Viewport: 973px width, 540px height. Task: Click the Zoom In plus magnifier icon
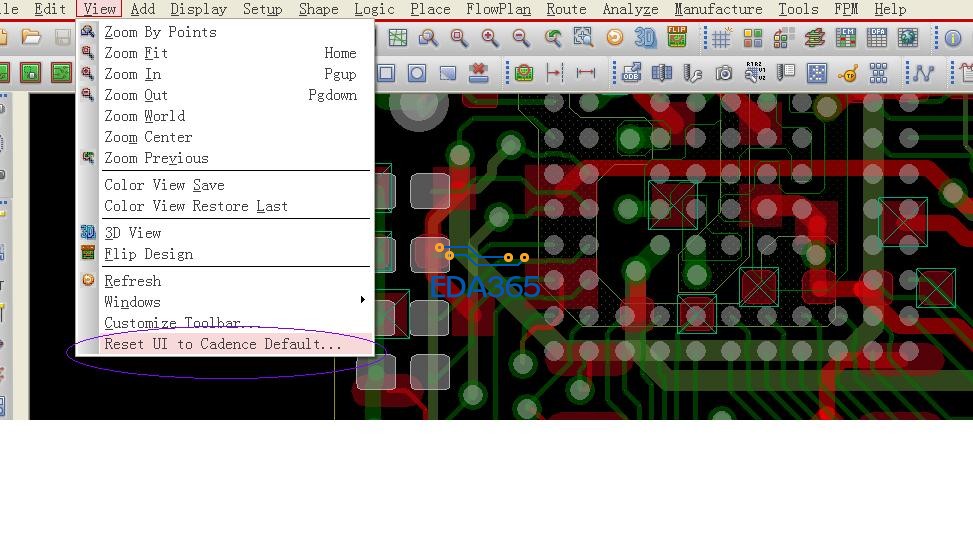(490, 38)
